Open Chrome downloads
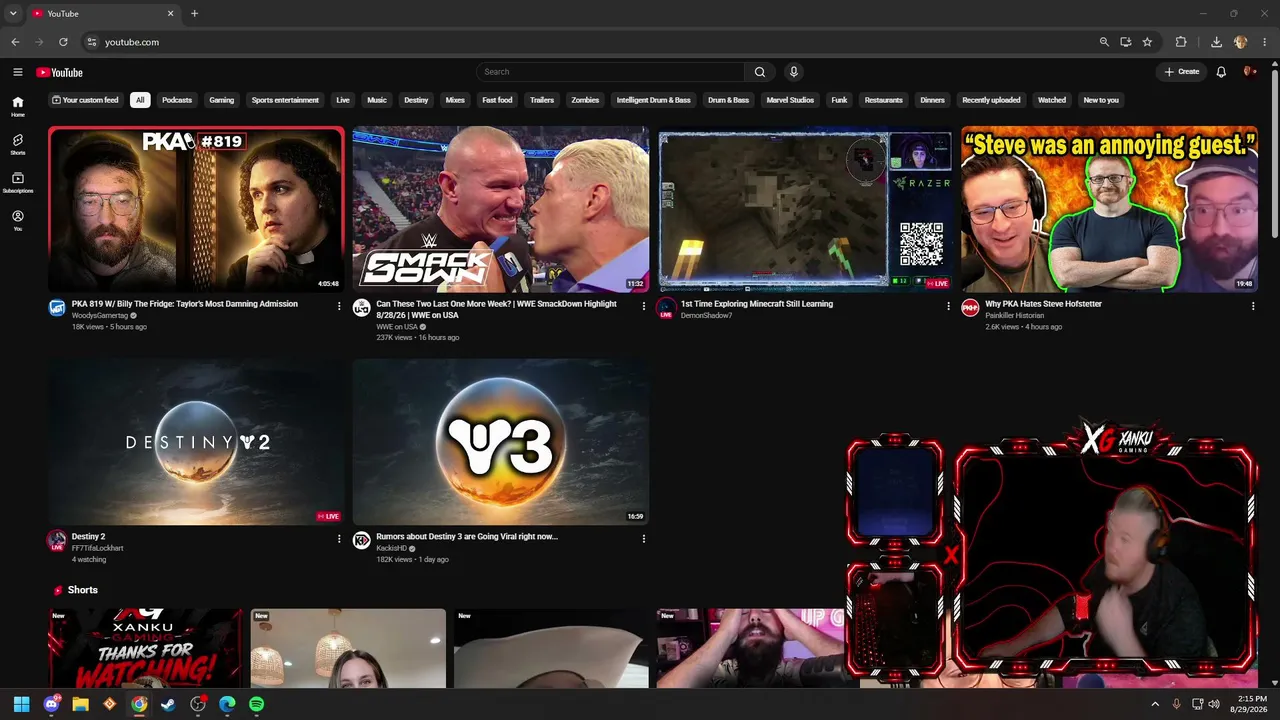1280x720 pixels. 1216,42
